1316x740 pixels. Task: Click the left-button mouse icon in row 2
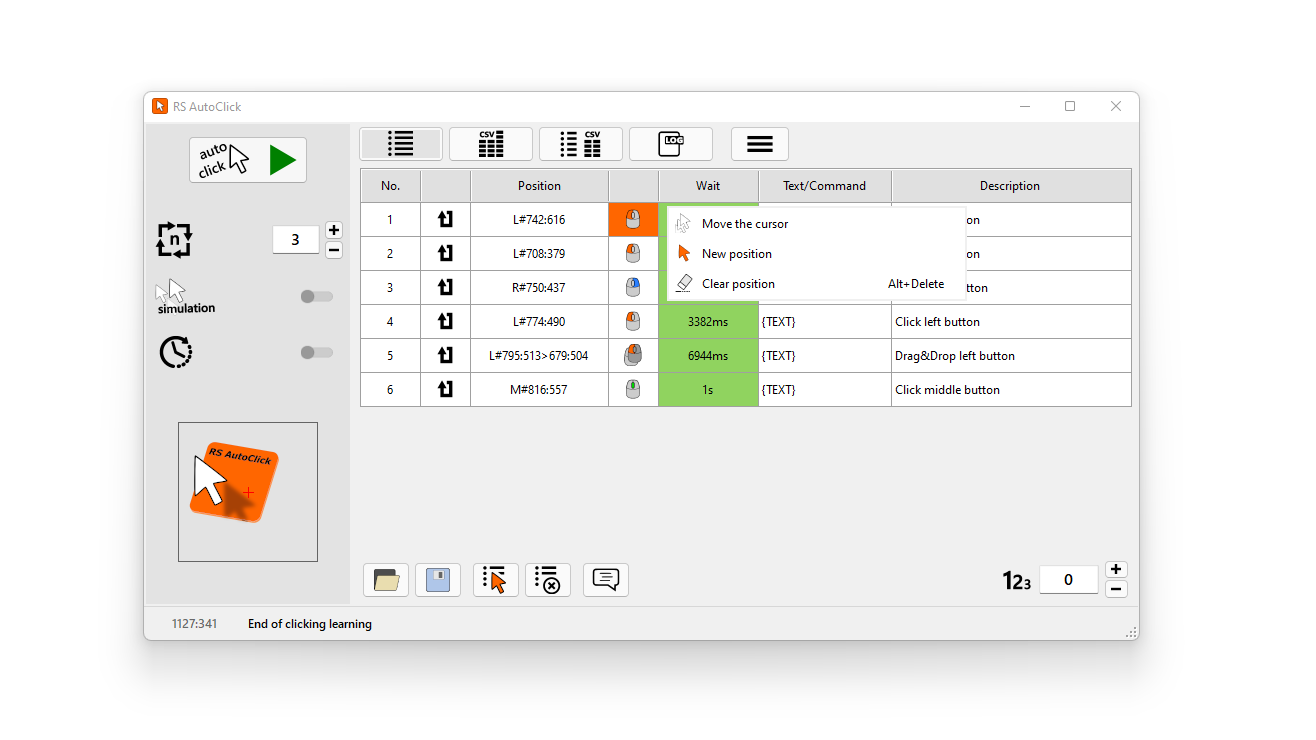click(x=633, y=254)
